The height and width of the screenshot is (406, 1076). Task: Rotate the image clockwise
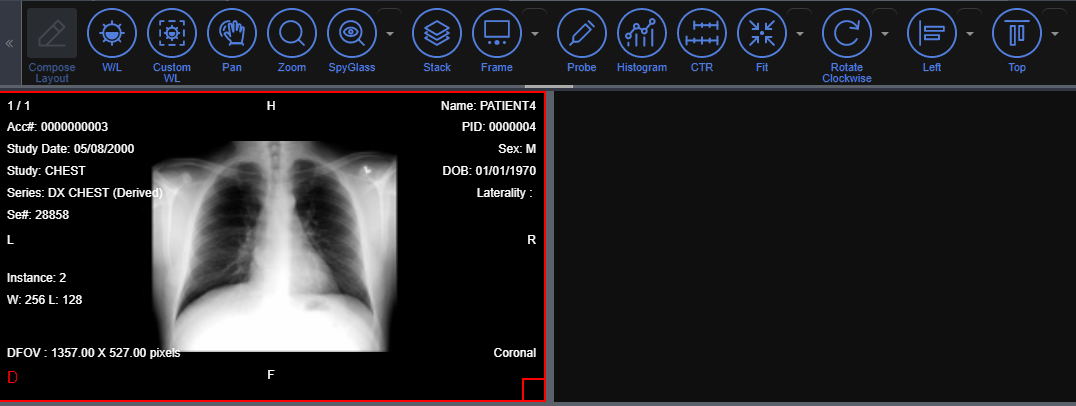847,33
